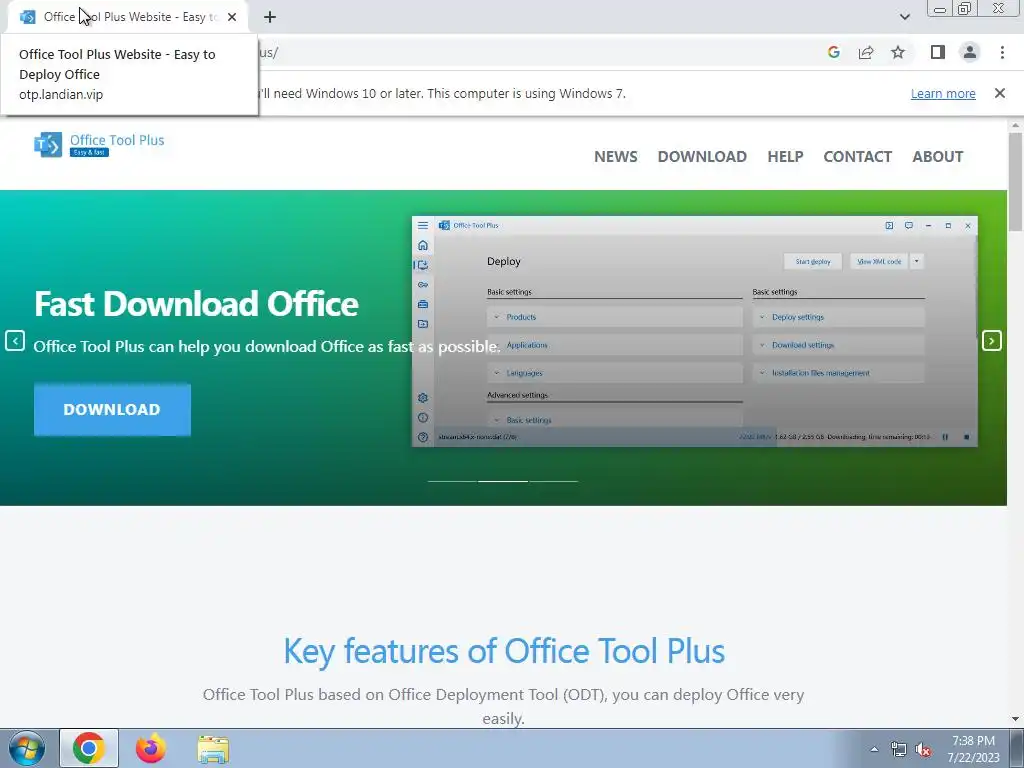Viewport: 1024px width, 768px height.
Task: Bookmark this page with the star icon
Action: pyautogui.click(x=898, y=52)
